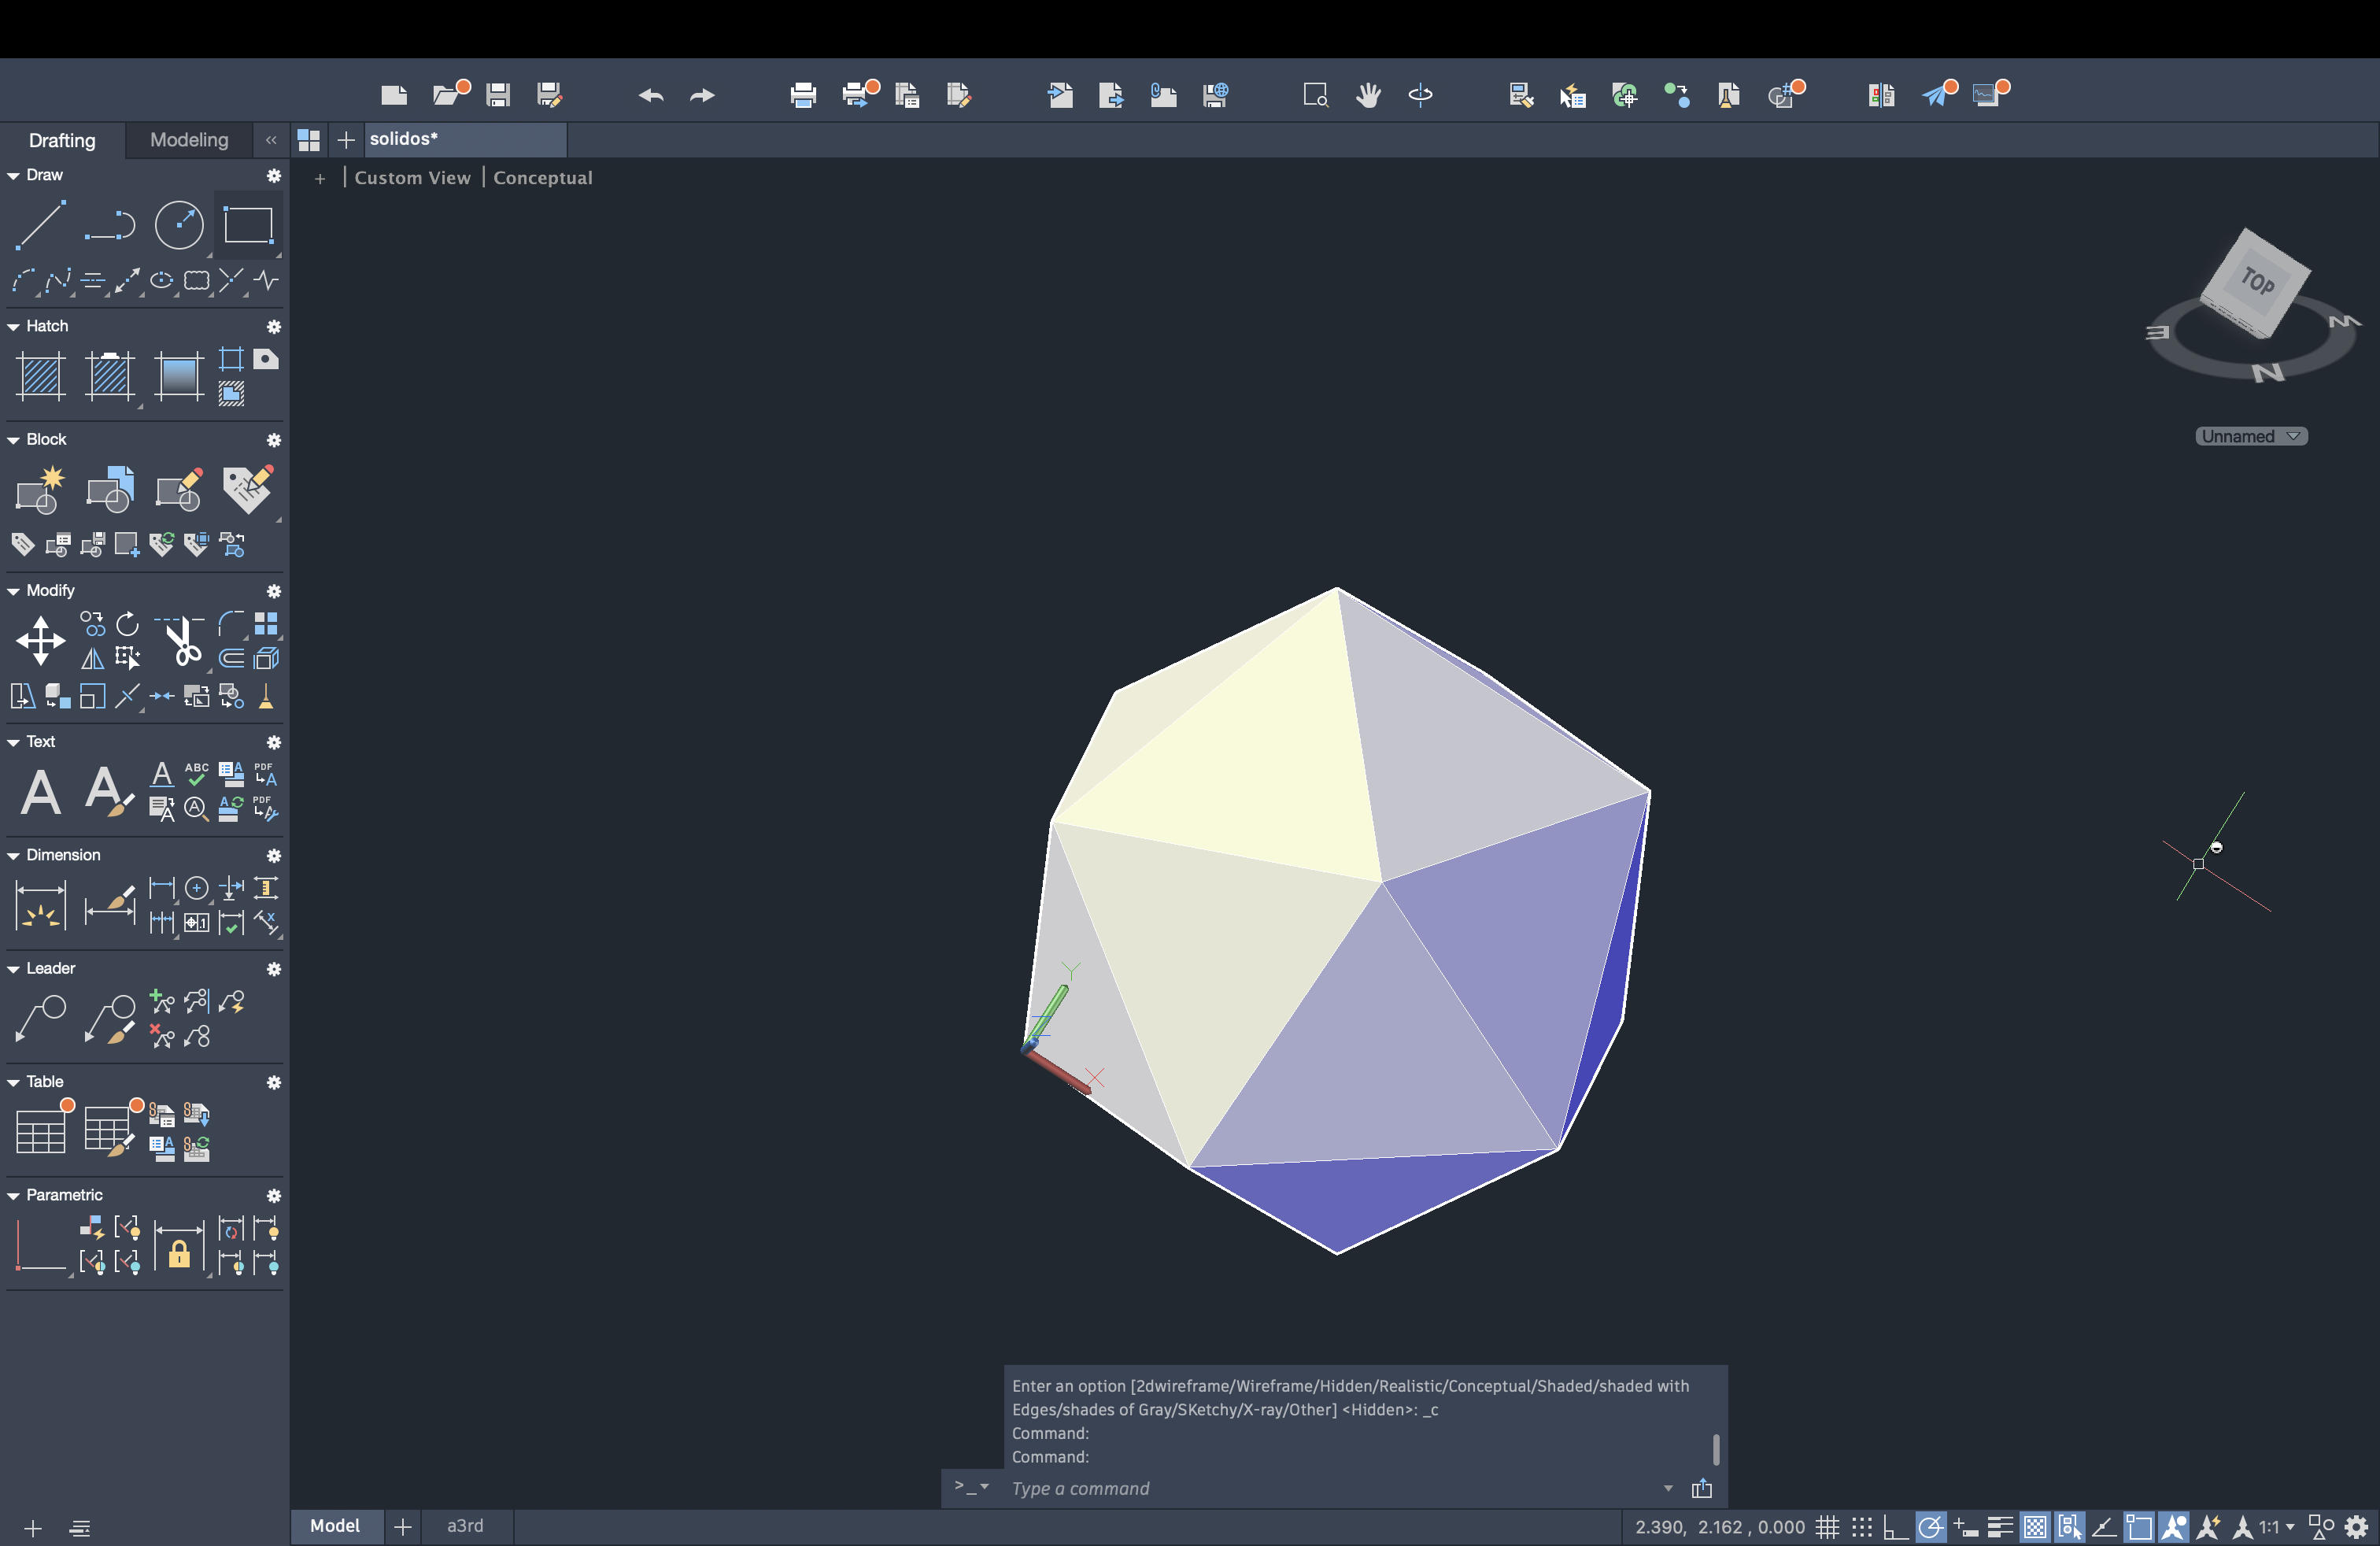Select the Multiline Text tool
Screen dimensions: 2380x1546
click(40, 793)
